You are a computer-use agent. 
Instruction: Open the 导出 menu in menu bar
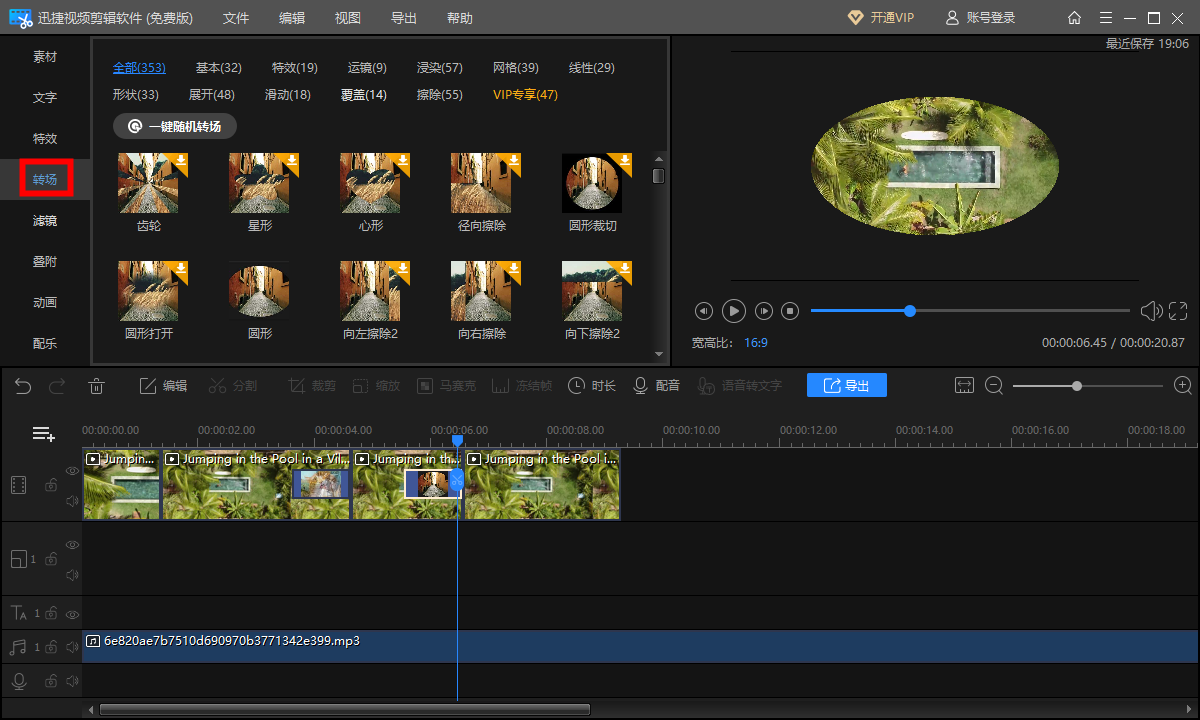(404, 18)
